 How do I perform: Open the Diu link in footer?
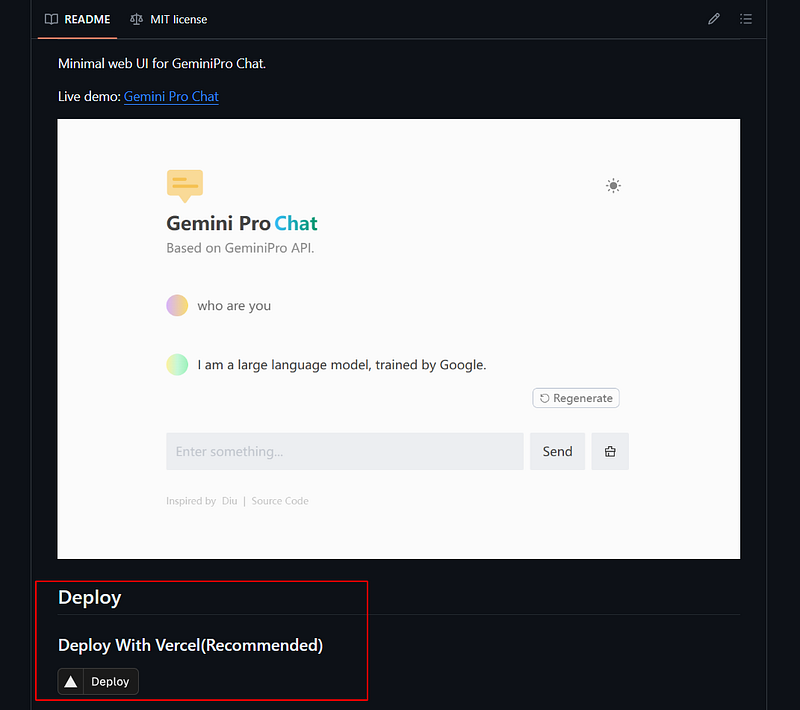tap(230, 501)
